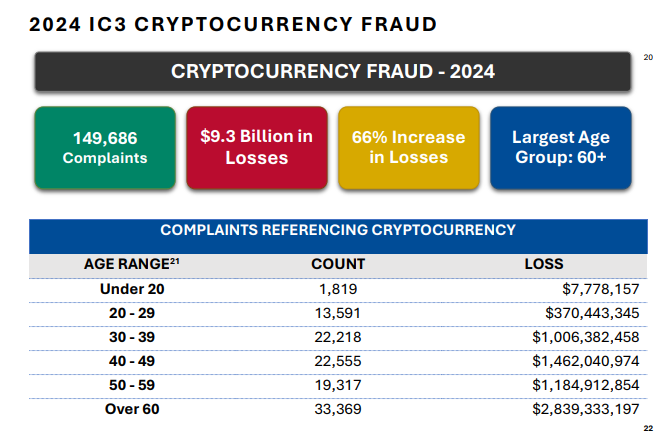Select the yellow 66% Increase in Losses card

click(x=408, y=147)
